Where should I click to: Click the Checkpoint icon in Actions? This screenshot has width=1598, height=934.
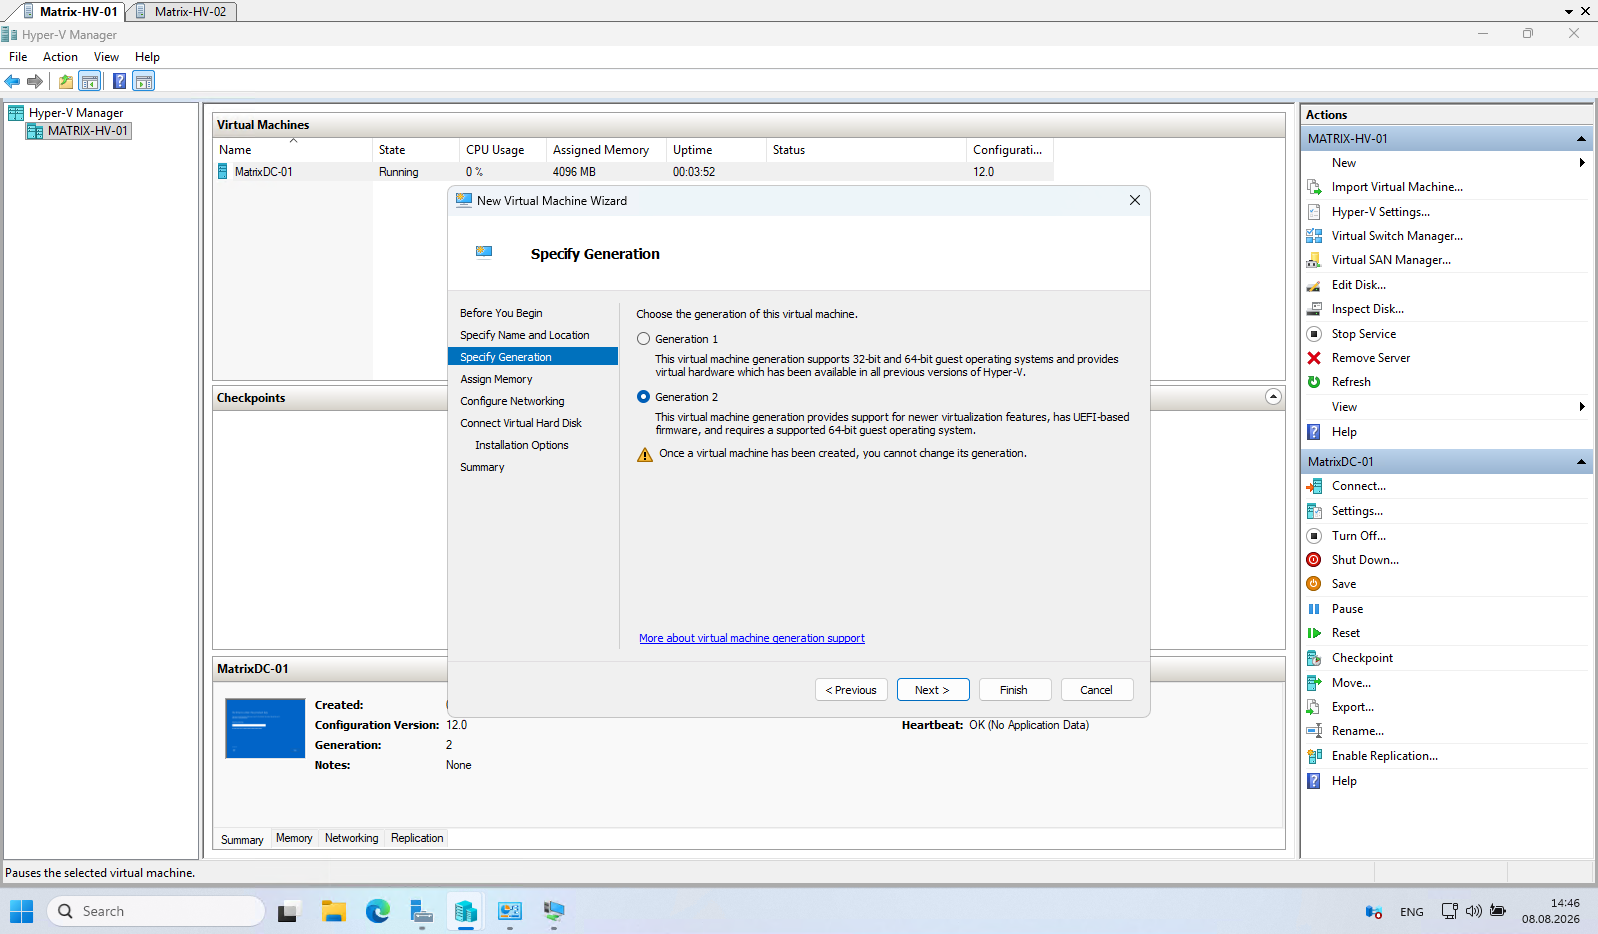tap(1314, 658)
